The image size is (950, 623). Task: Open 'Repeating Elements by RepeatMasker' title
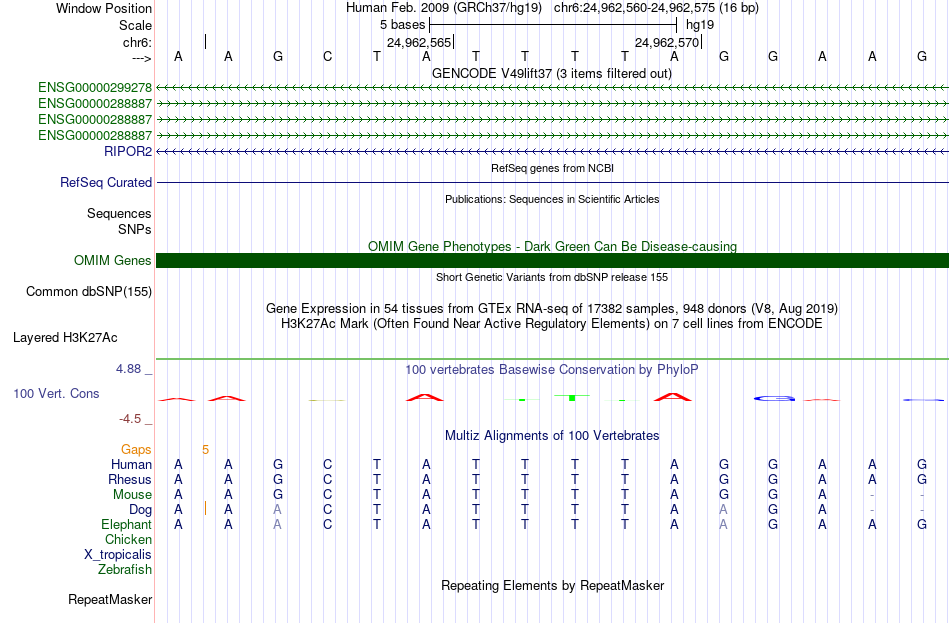[x=552, y=585]
